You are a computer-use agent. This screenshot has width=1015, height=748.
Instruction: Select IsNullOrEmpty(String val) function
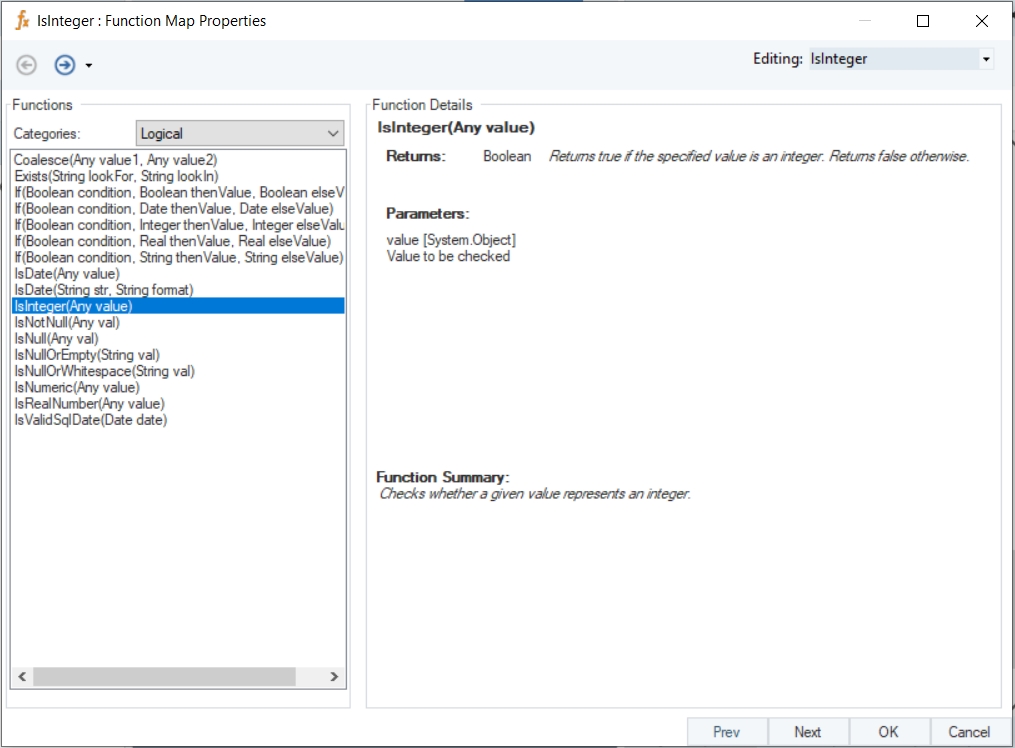(87, 355)
